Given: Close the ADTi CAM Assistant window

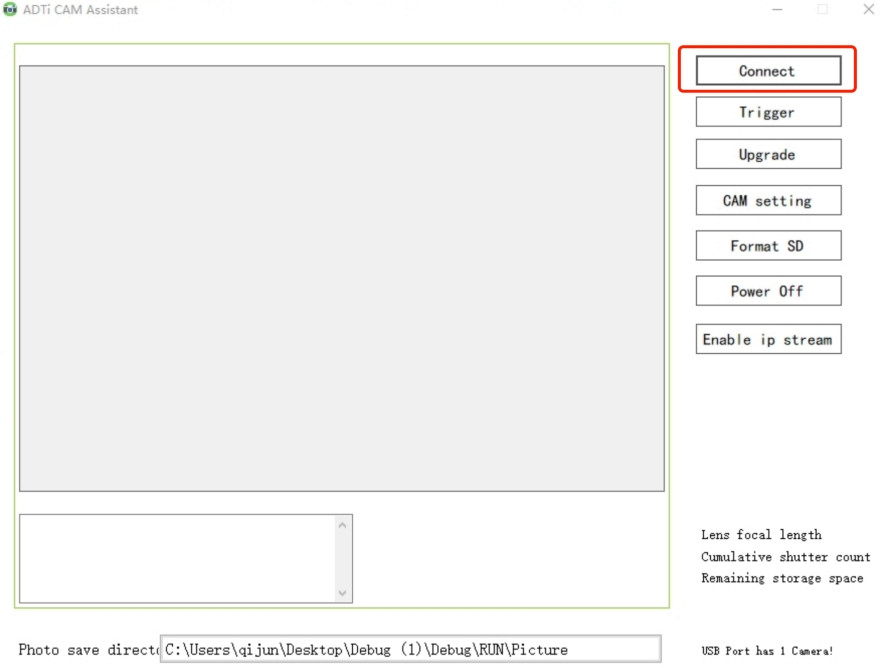Looking at the screenshot, I should (867, 10).
